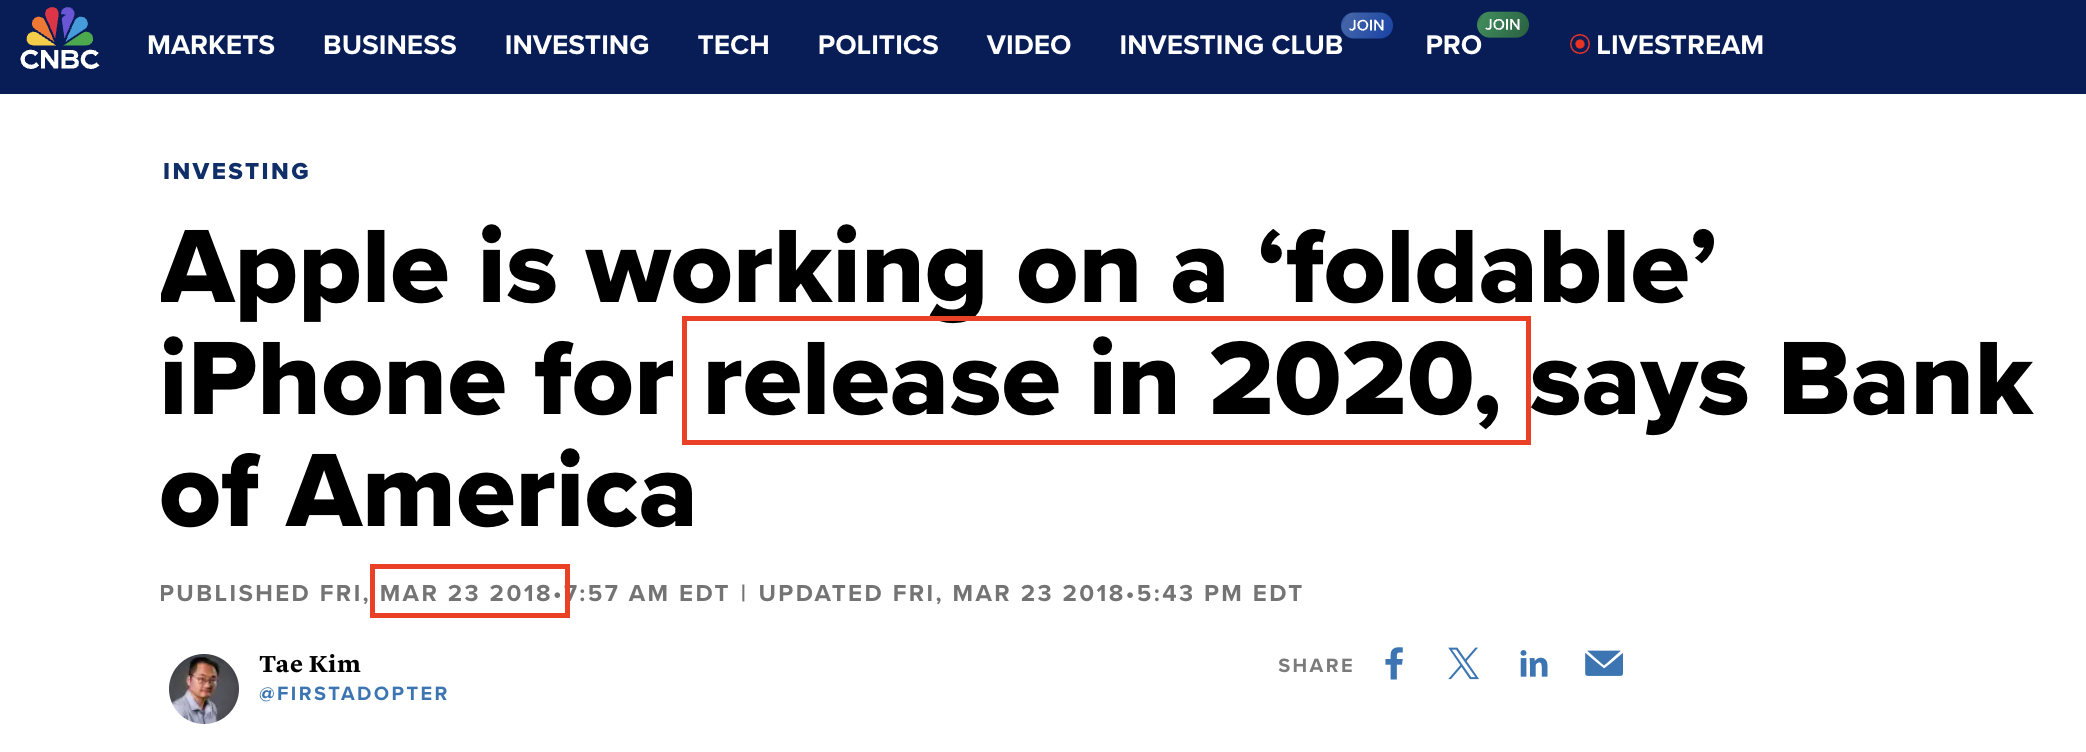
Task: Share article via email icon
Action: (x=1603, y=664)
